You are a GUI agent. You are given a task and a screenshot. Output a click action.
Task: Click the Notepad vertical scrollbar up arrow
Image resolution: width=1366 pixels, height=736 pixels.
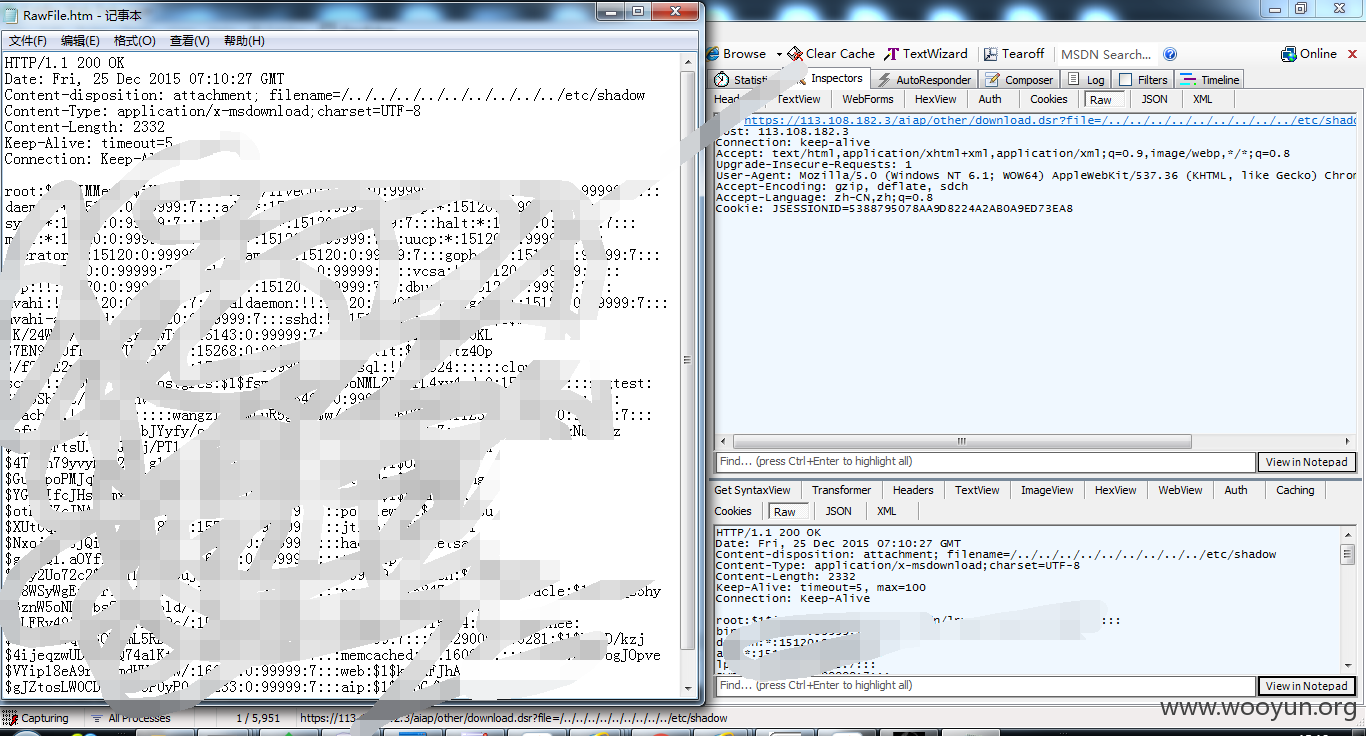click(x=687, y=62)
